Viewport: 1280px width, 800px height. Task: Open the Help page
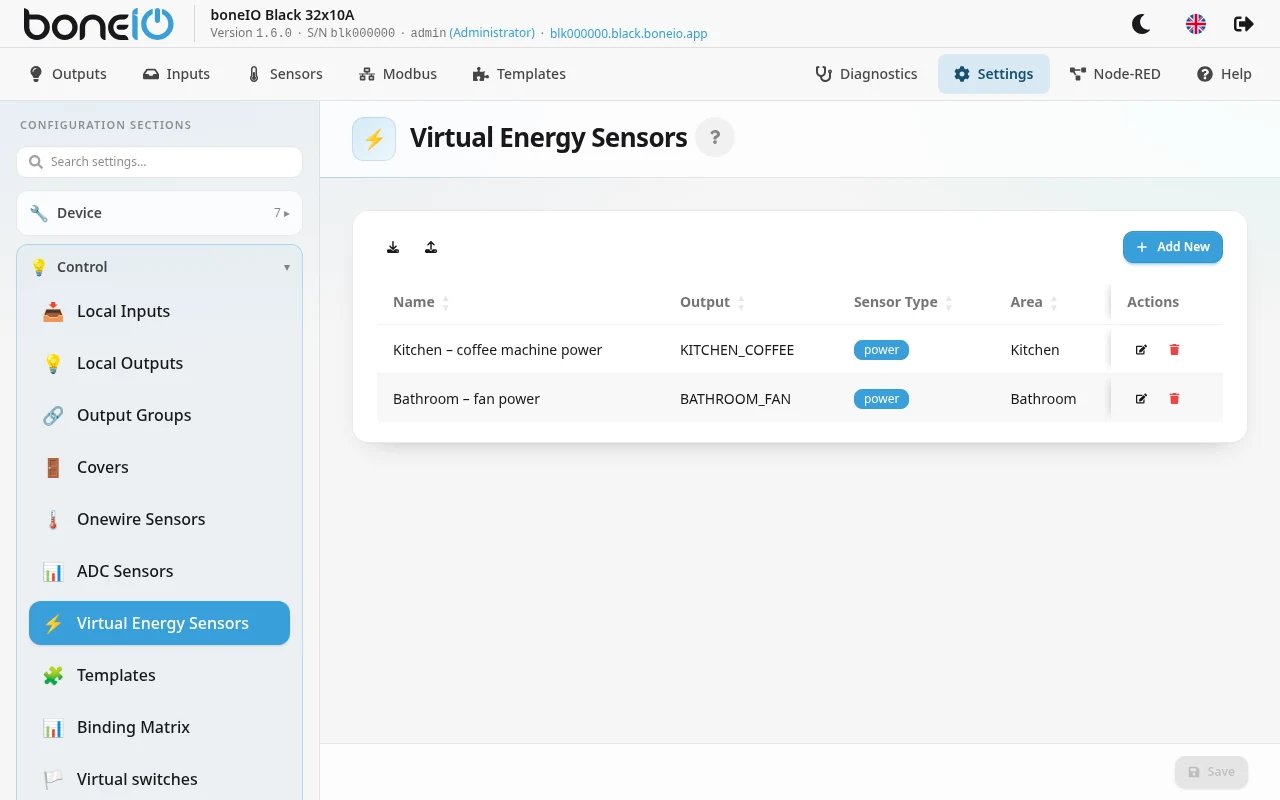coord(1224,74)
